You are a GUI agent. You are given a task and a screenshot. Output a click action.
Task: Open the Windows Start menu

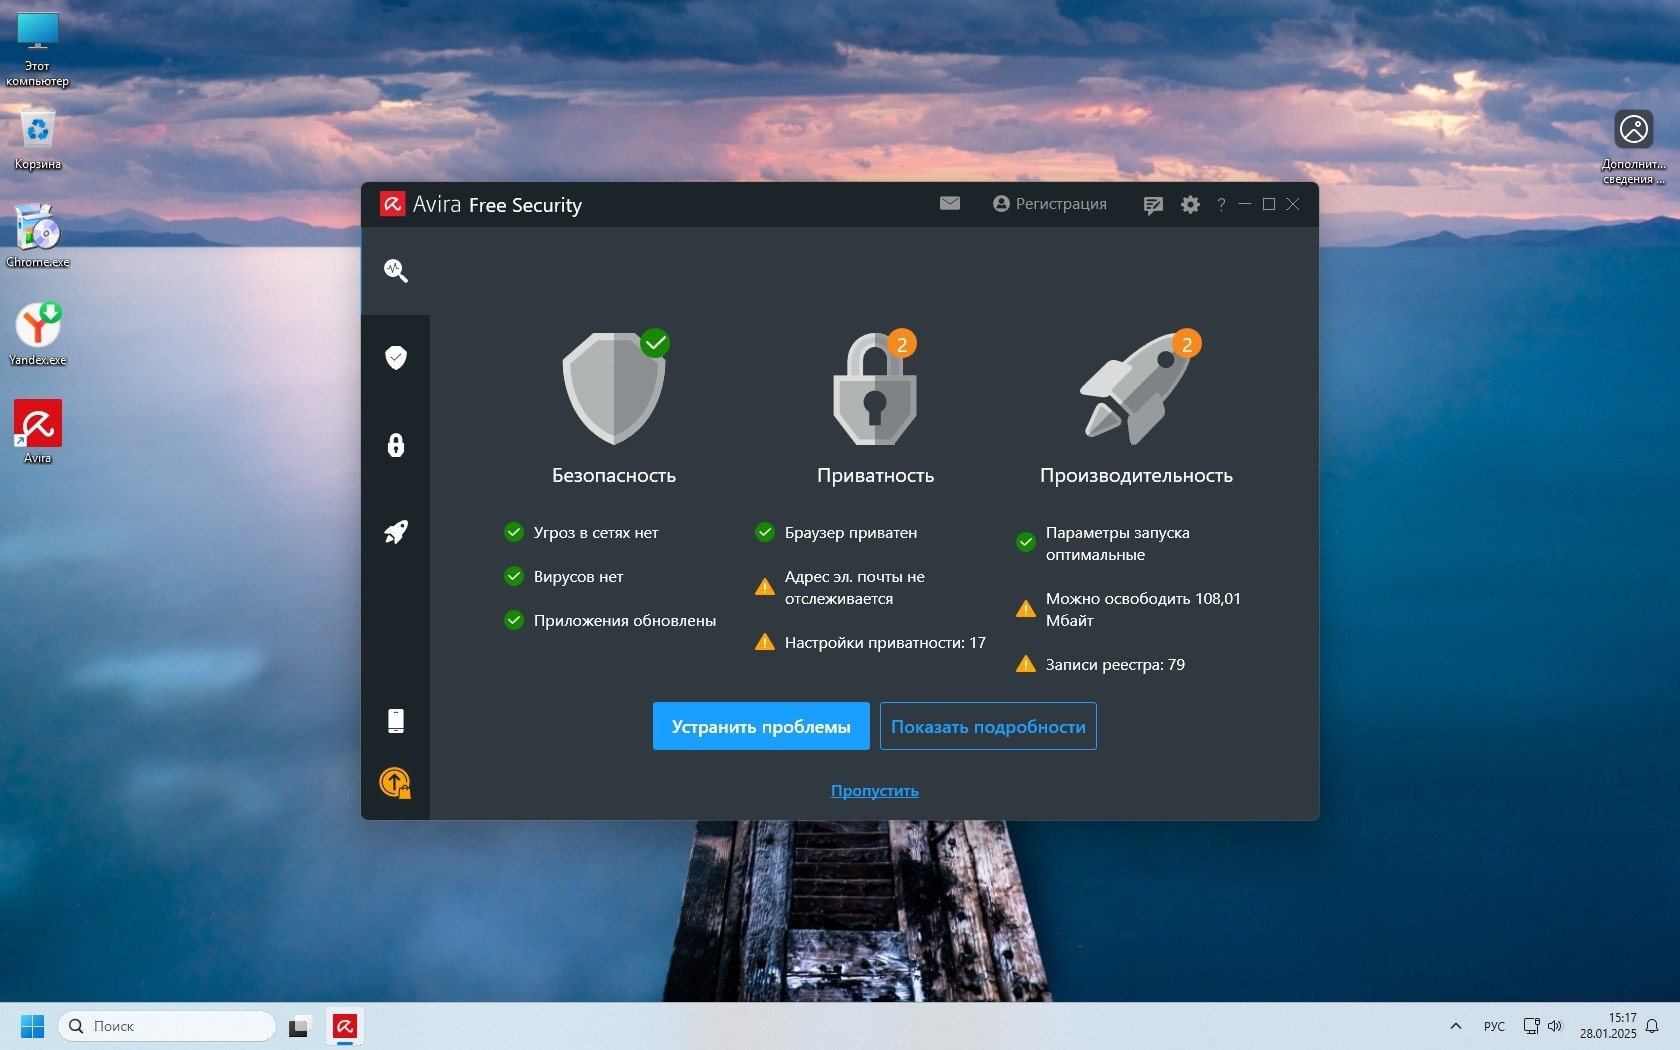click(33, 1026)
